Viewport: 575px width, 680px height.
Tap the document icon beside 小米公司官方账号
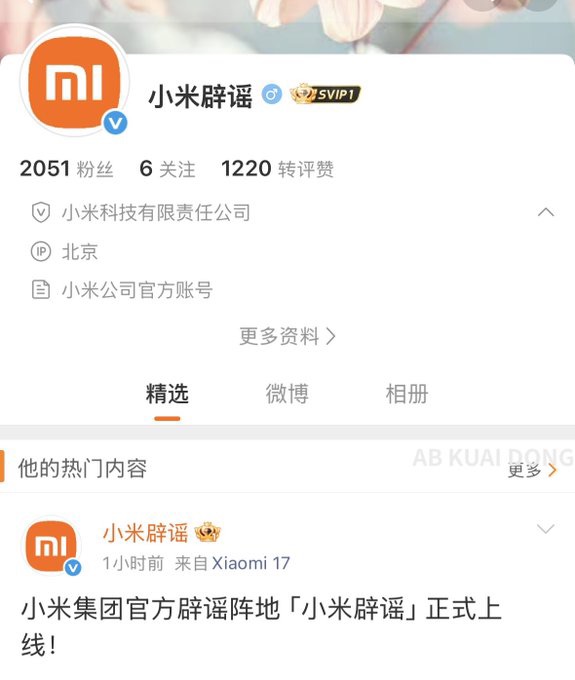click(x=41, y=290)
